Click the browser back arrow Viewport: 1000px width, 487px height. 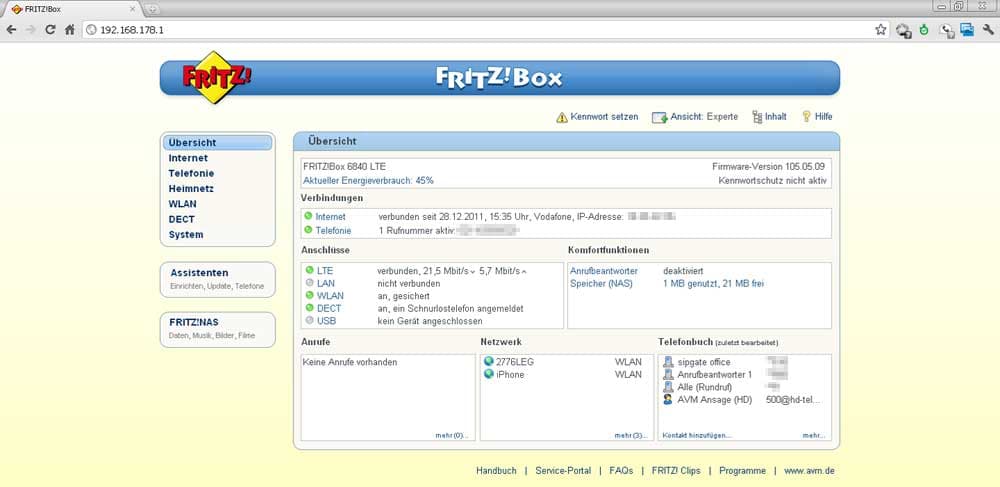tap(11, 29)
